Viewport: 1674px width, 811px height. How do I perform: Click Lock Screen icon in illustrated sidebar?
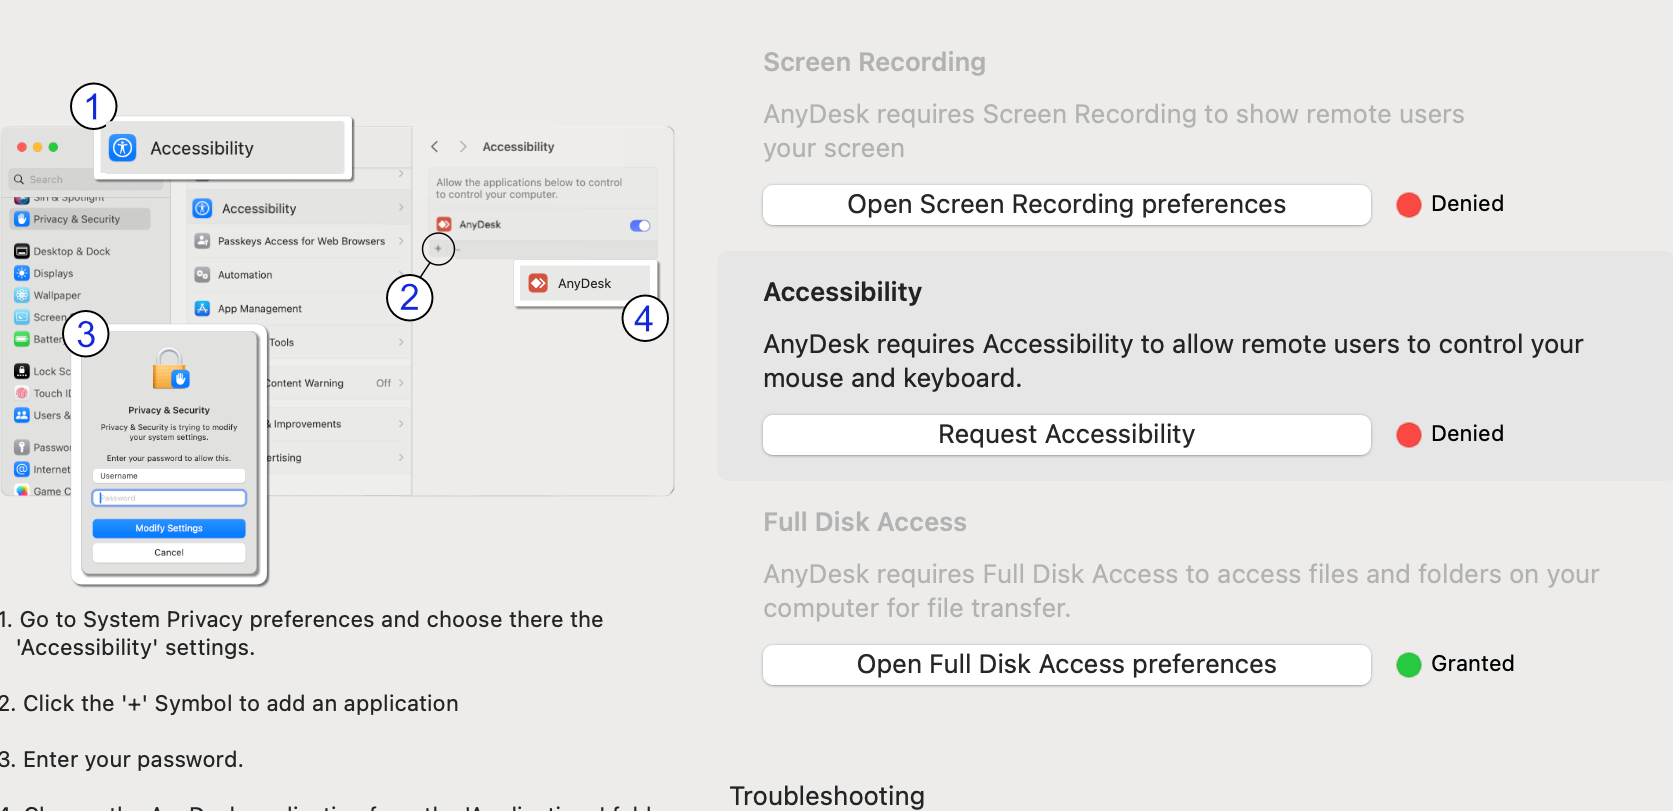tap(22, 371)
